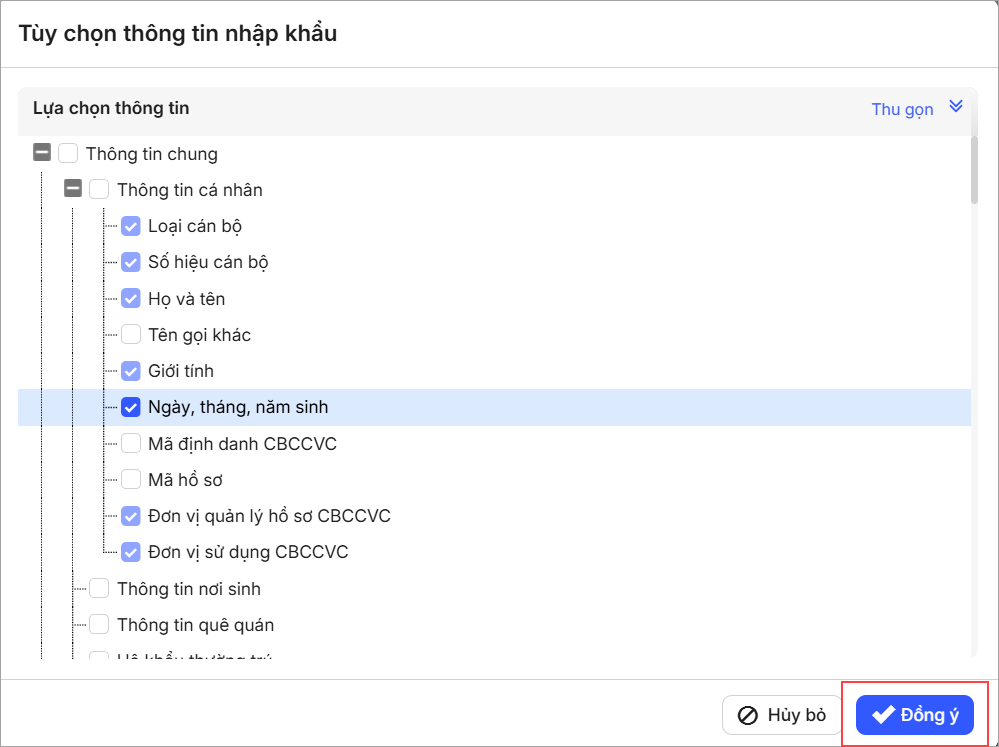Click the double-chevron collapse icon
This screenshot has width=999, height=747.
point(955,107)
